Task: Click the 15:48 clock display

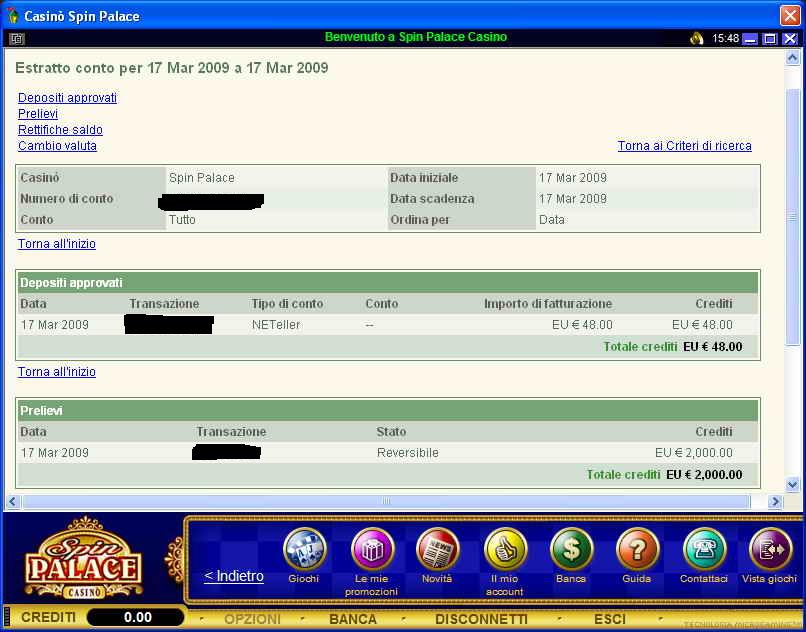Action: [x=725, y=39]
